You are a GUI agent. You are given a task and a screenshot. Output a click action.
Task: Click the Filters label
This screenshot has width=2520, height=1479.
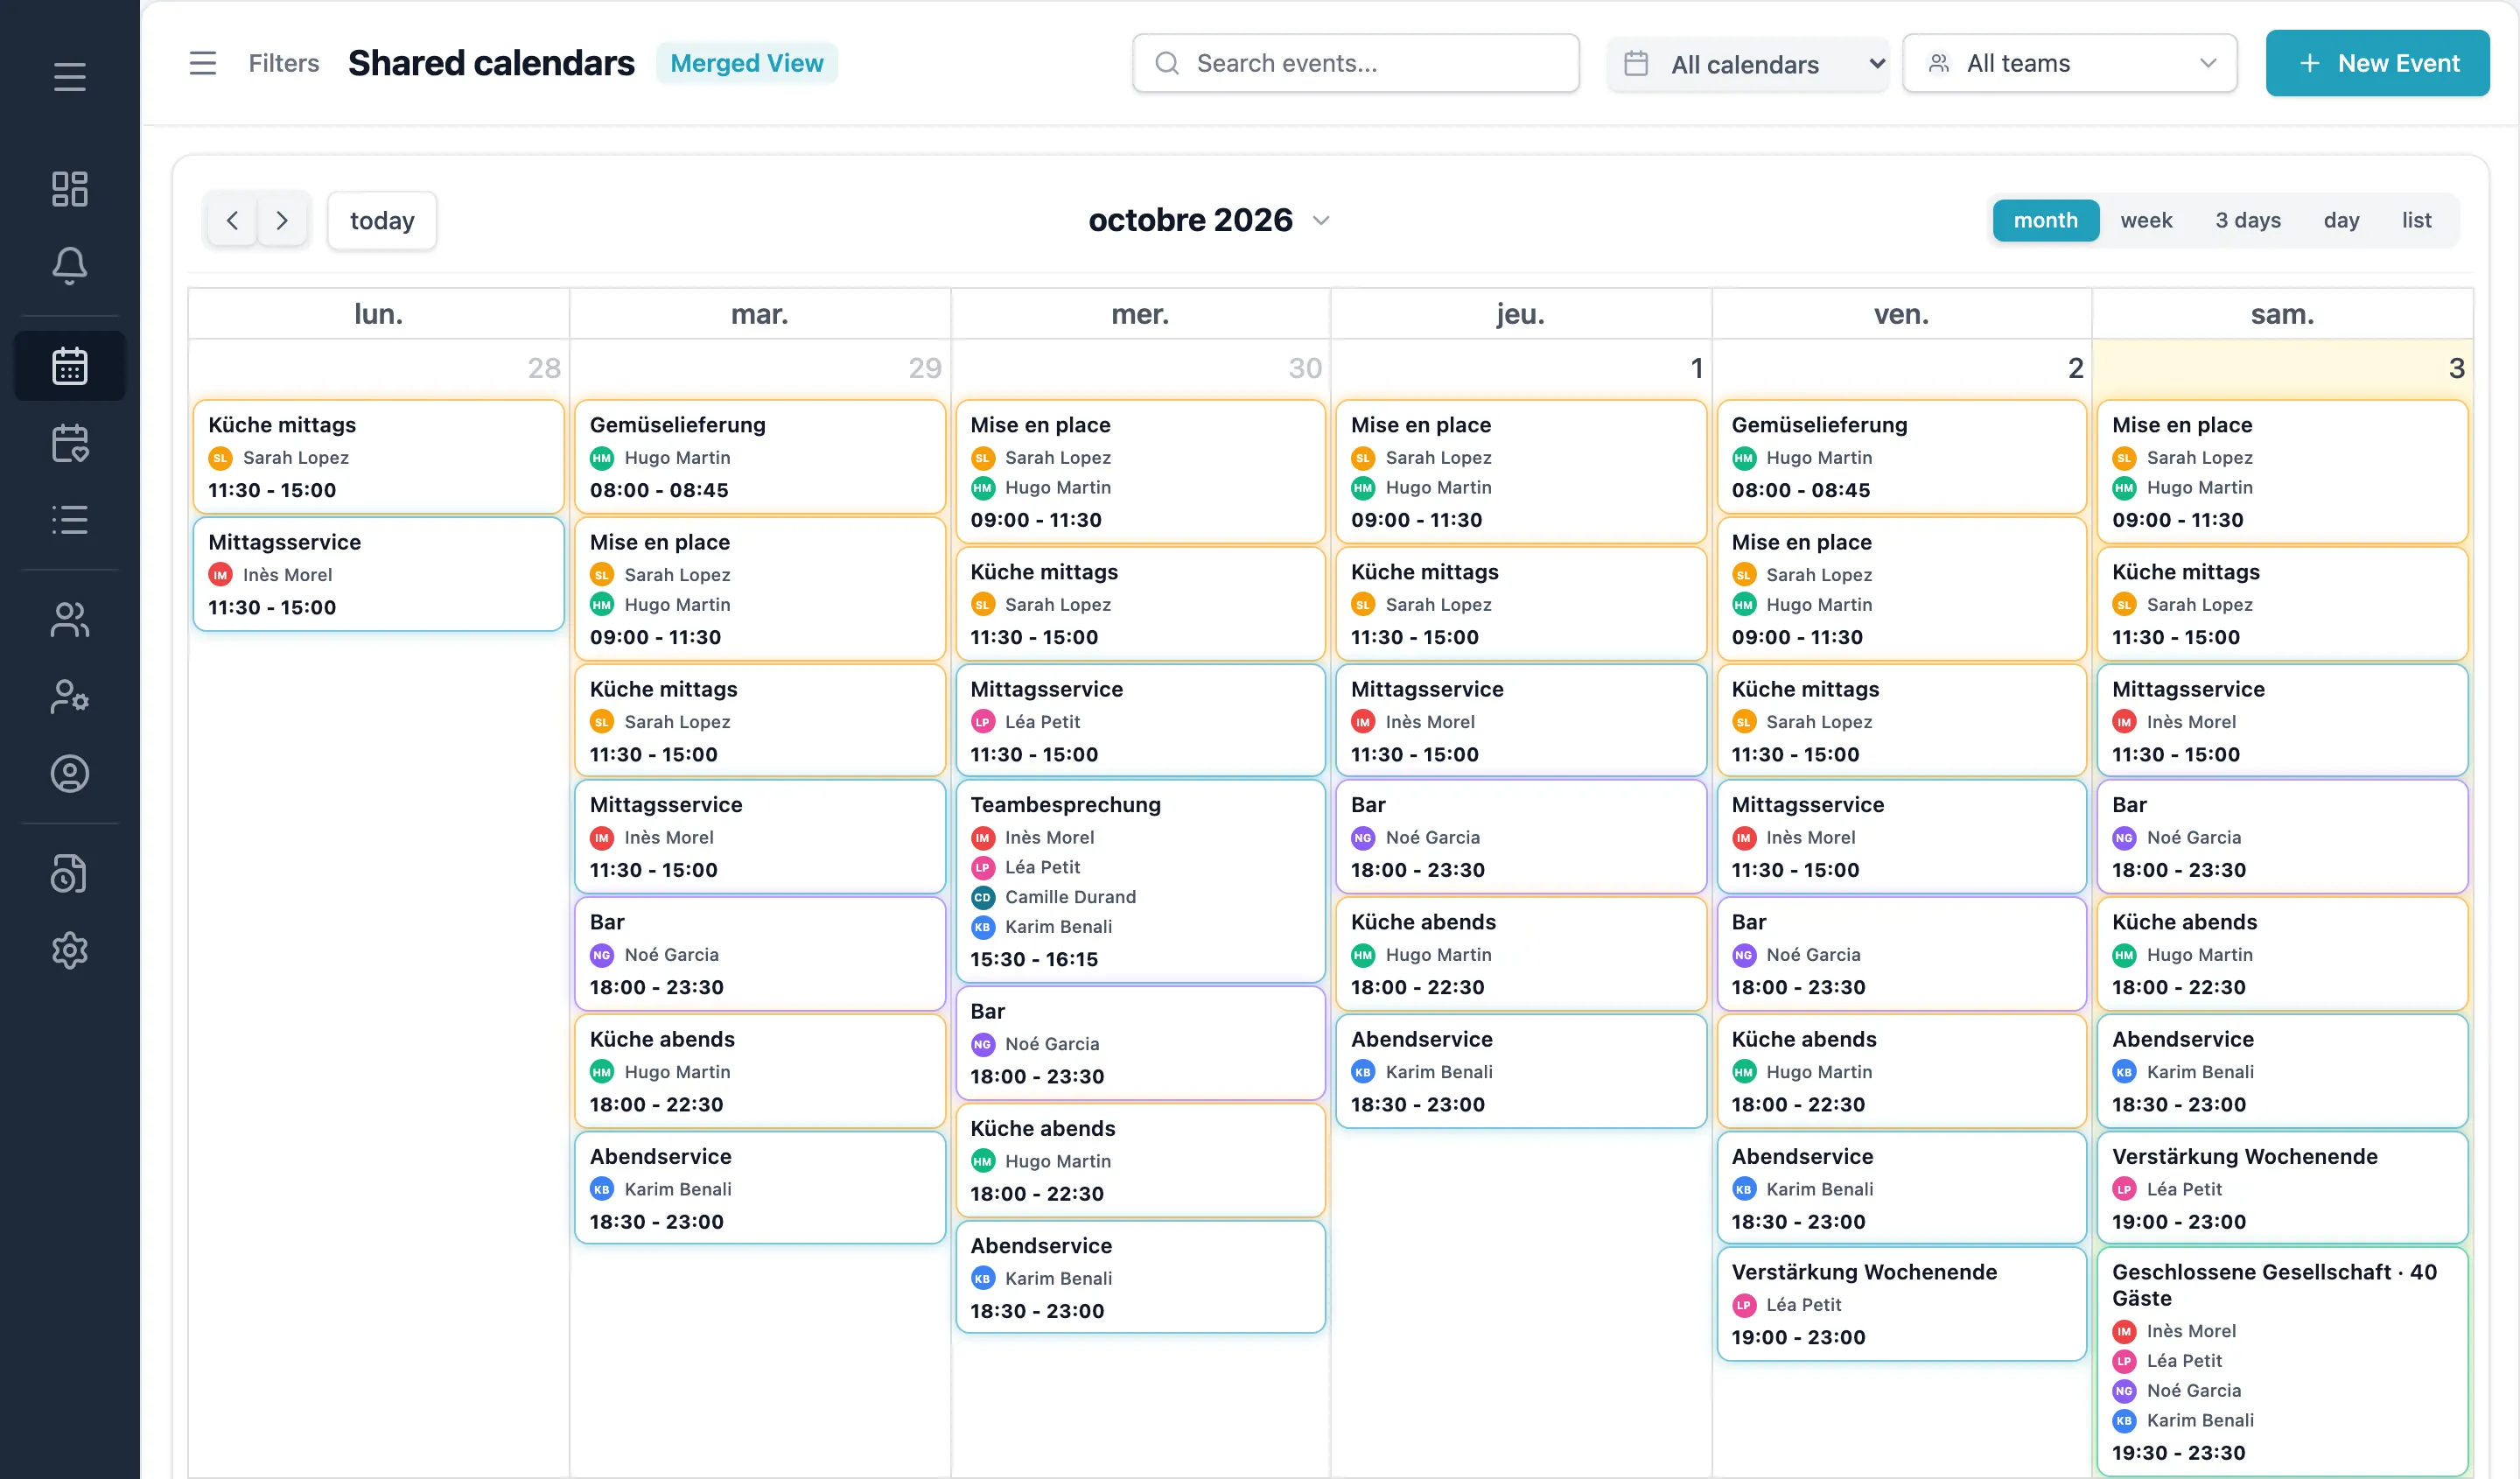tap(283, 63)
